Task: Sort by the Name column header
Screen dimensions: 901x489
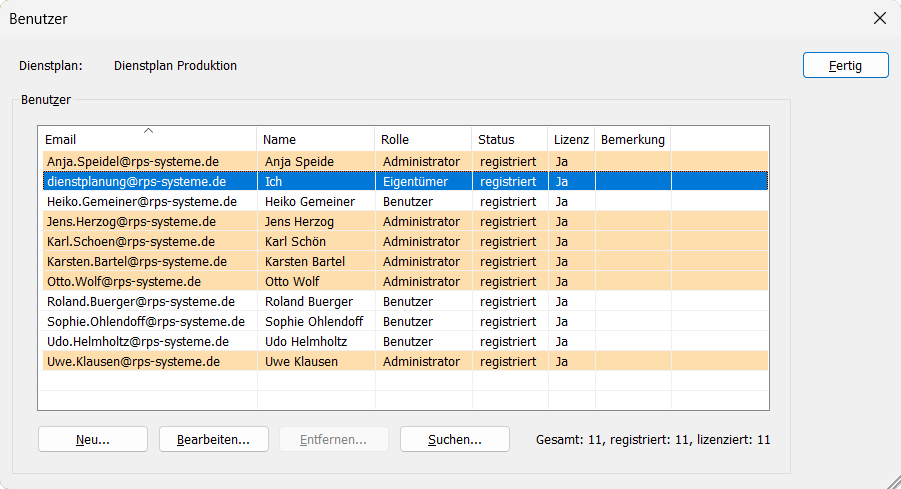Action: [315, 140]
